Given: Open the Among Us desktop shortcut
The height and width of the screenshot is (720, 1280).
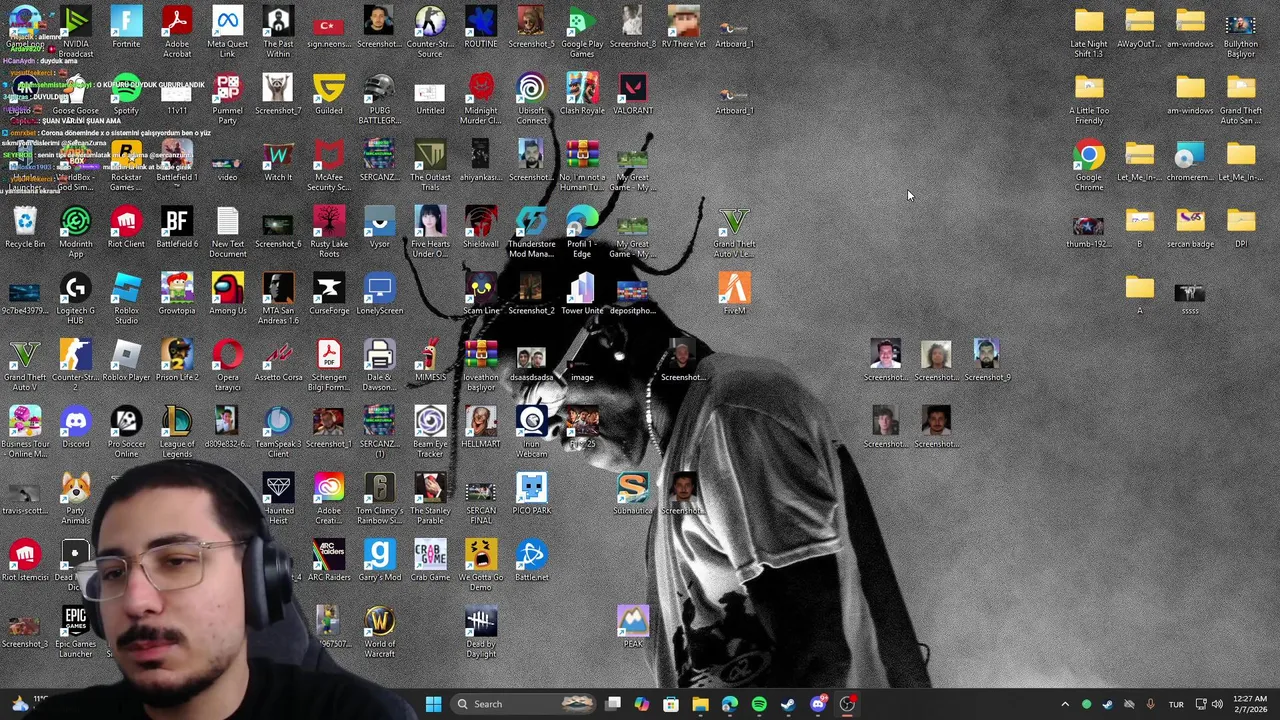Looking at the screenshot, I should (x=228, y=294).
